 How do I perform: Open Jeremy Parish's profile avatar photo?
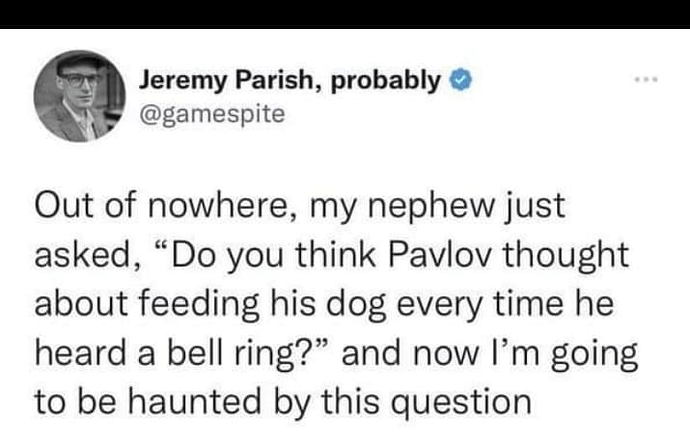(78, 97)
